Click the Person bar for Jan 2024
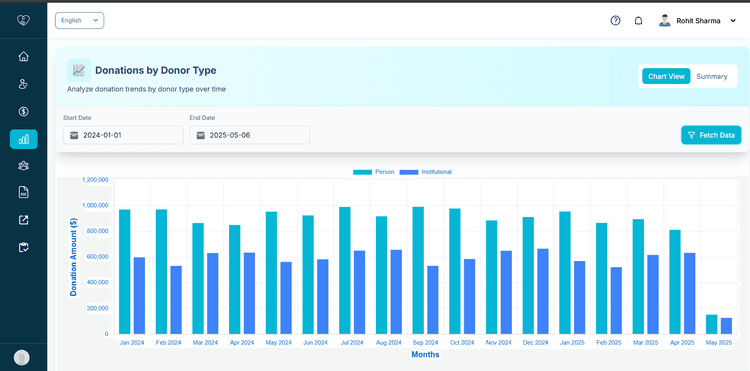 click(x=124, y=272)
